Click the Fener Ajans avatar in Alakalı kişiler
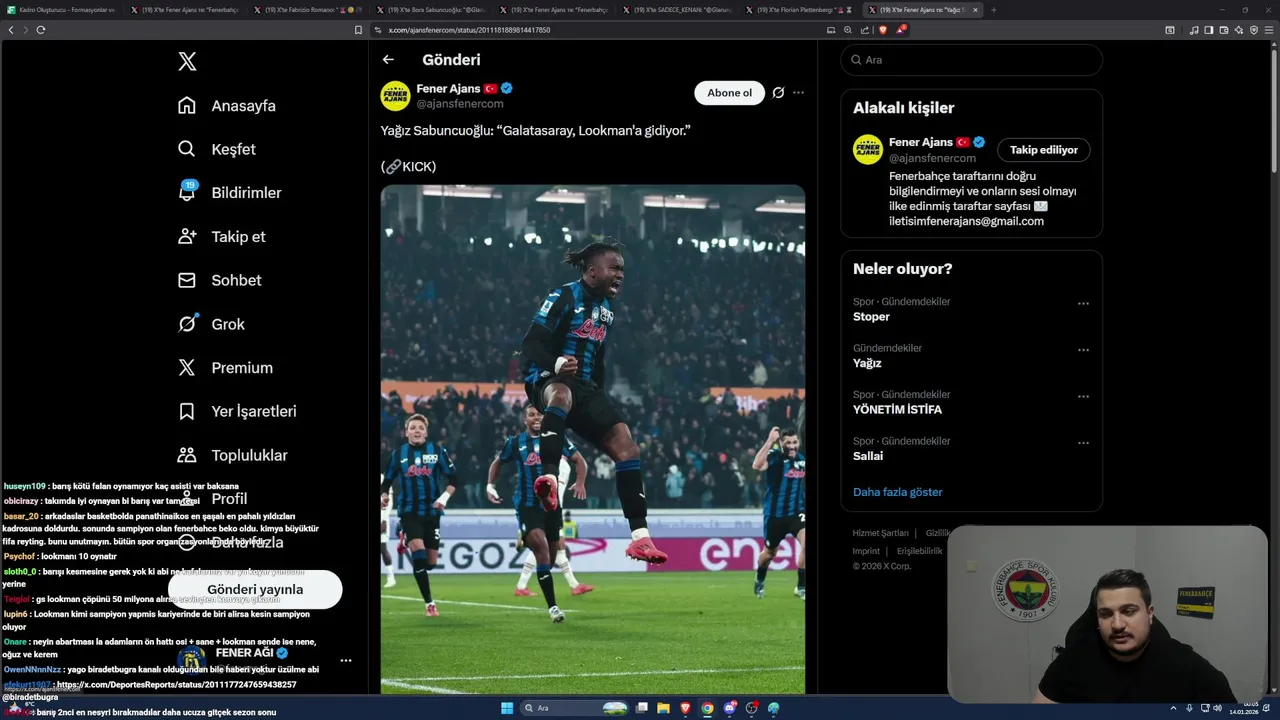The height and width of the screenshot is (720, 1280). [x=867, y=150]
